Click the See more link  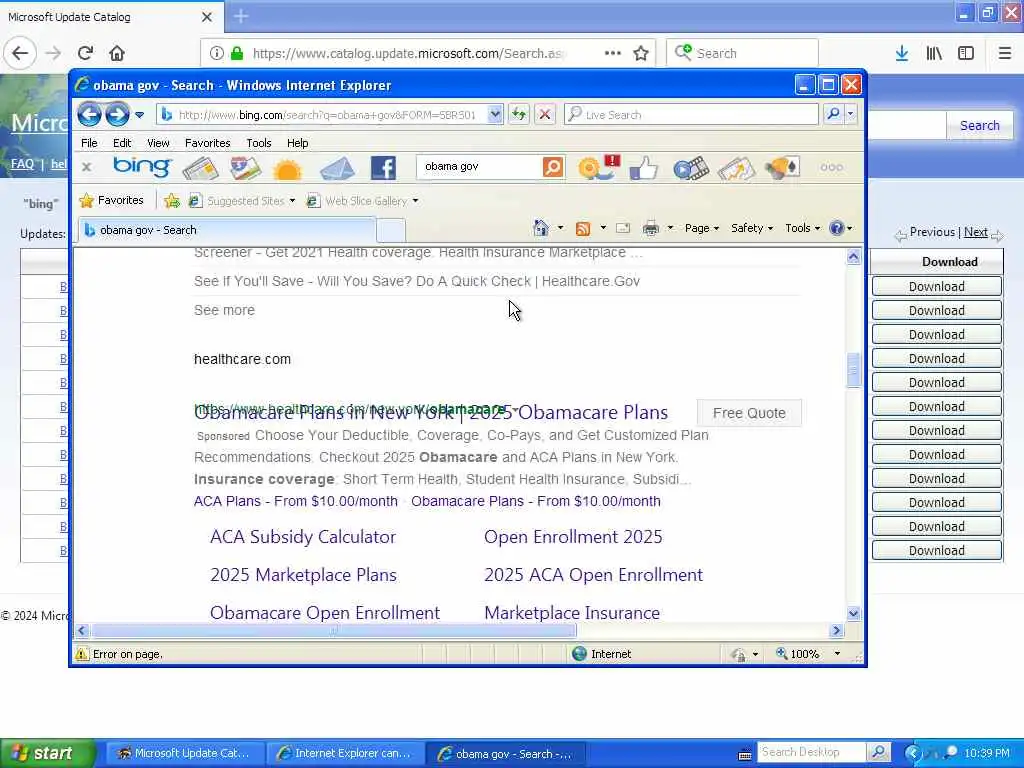point(224,310)
